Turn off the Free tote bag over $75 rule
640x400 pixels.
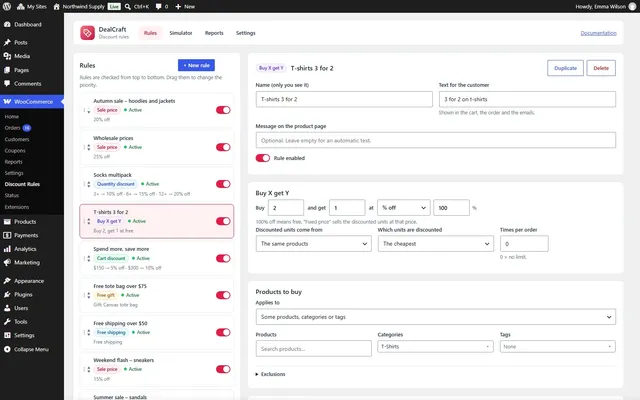click(x=223, y=295)
